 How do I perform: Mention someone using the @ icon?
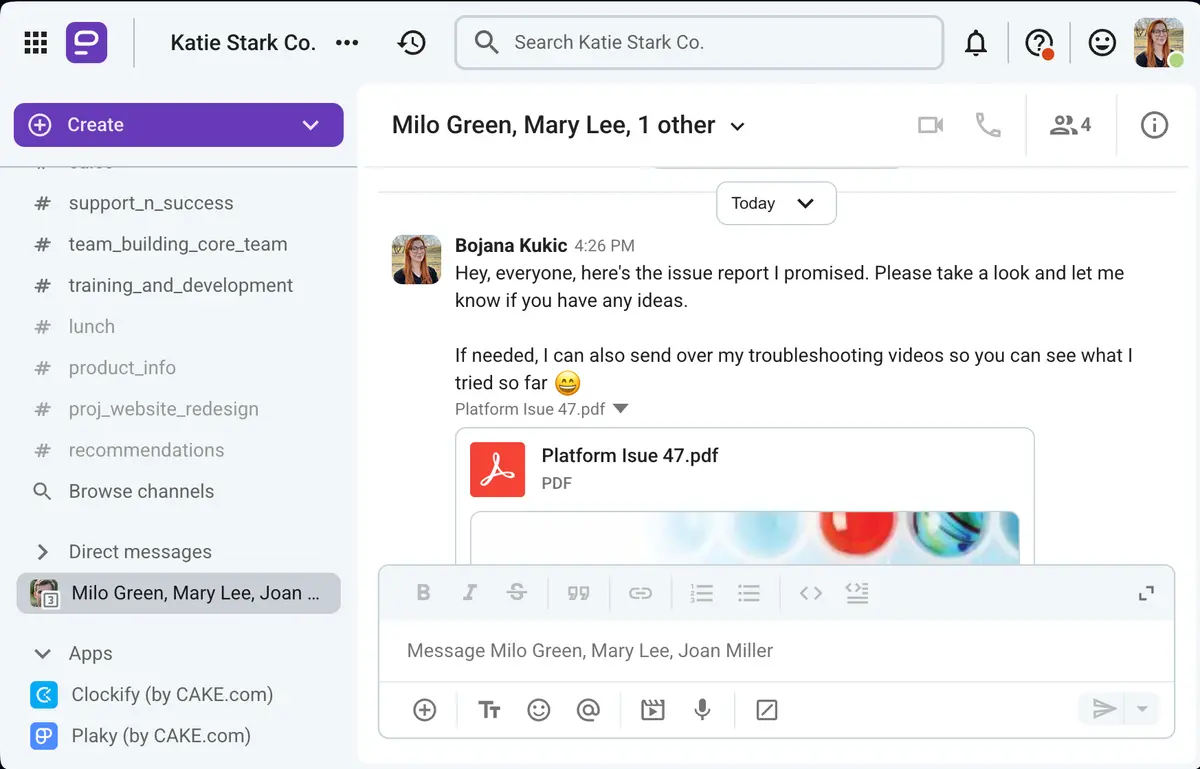click(589, 710)
